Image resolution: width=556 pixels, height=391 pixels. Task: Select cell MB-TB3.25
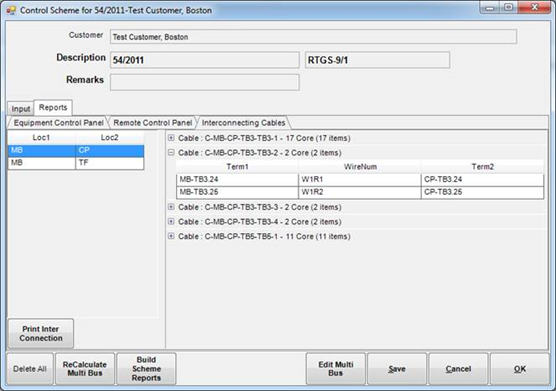(237, 192)
